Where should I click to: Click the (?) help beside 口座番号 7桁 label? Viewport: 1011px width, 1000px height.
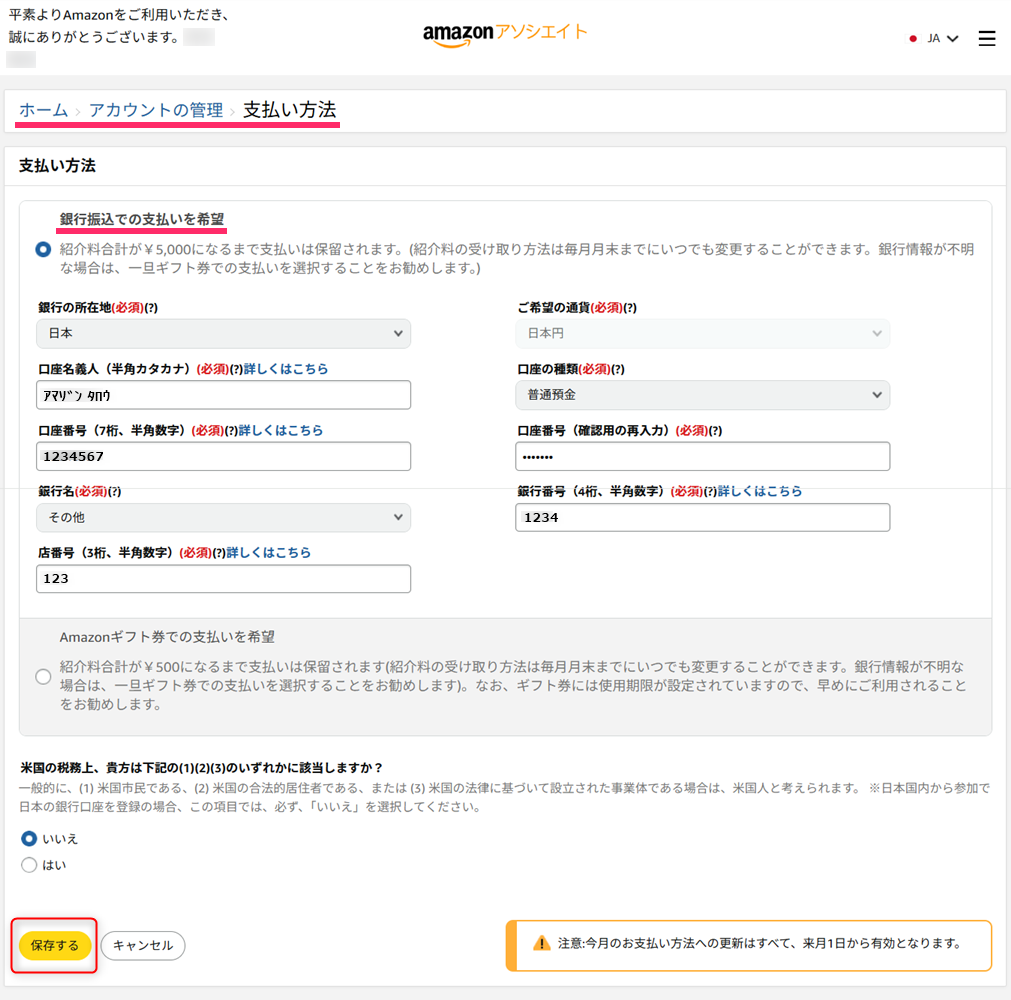click(231, 430)
